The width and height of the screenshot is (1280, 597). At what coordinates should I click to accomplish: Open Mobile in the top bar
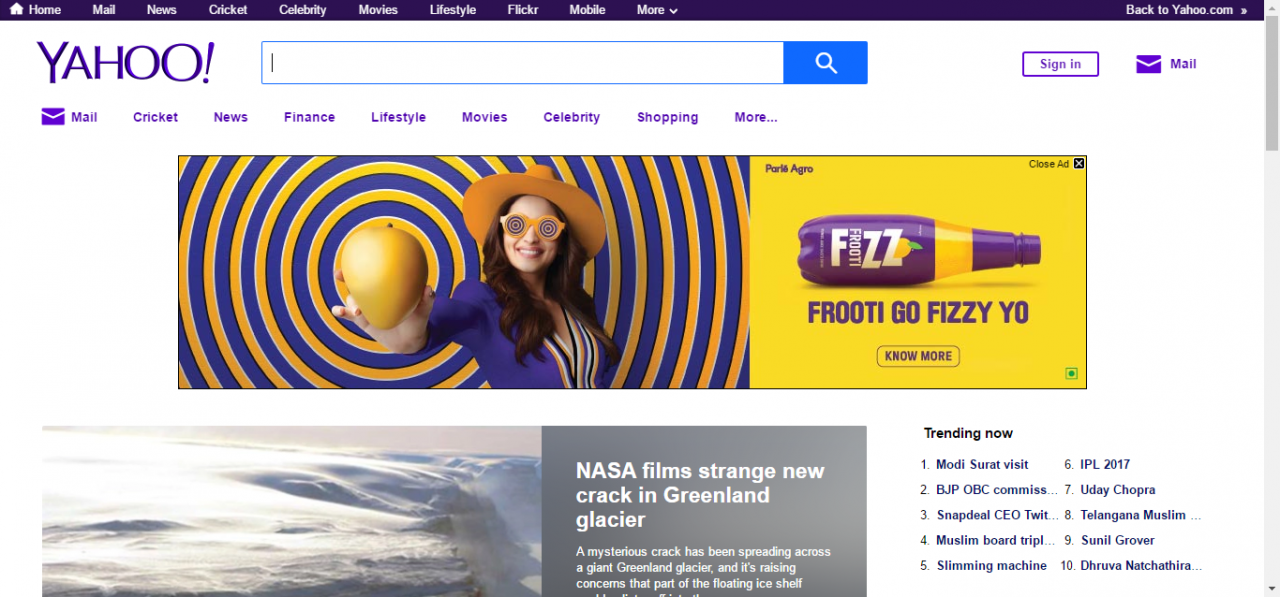(587, 10)
